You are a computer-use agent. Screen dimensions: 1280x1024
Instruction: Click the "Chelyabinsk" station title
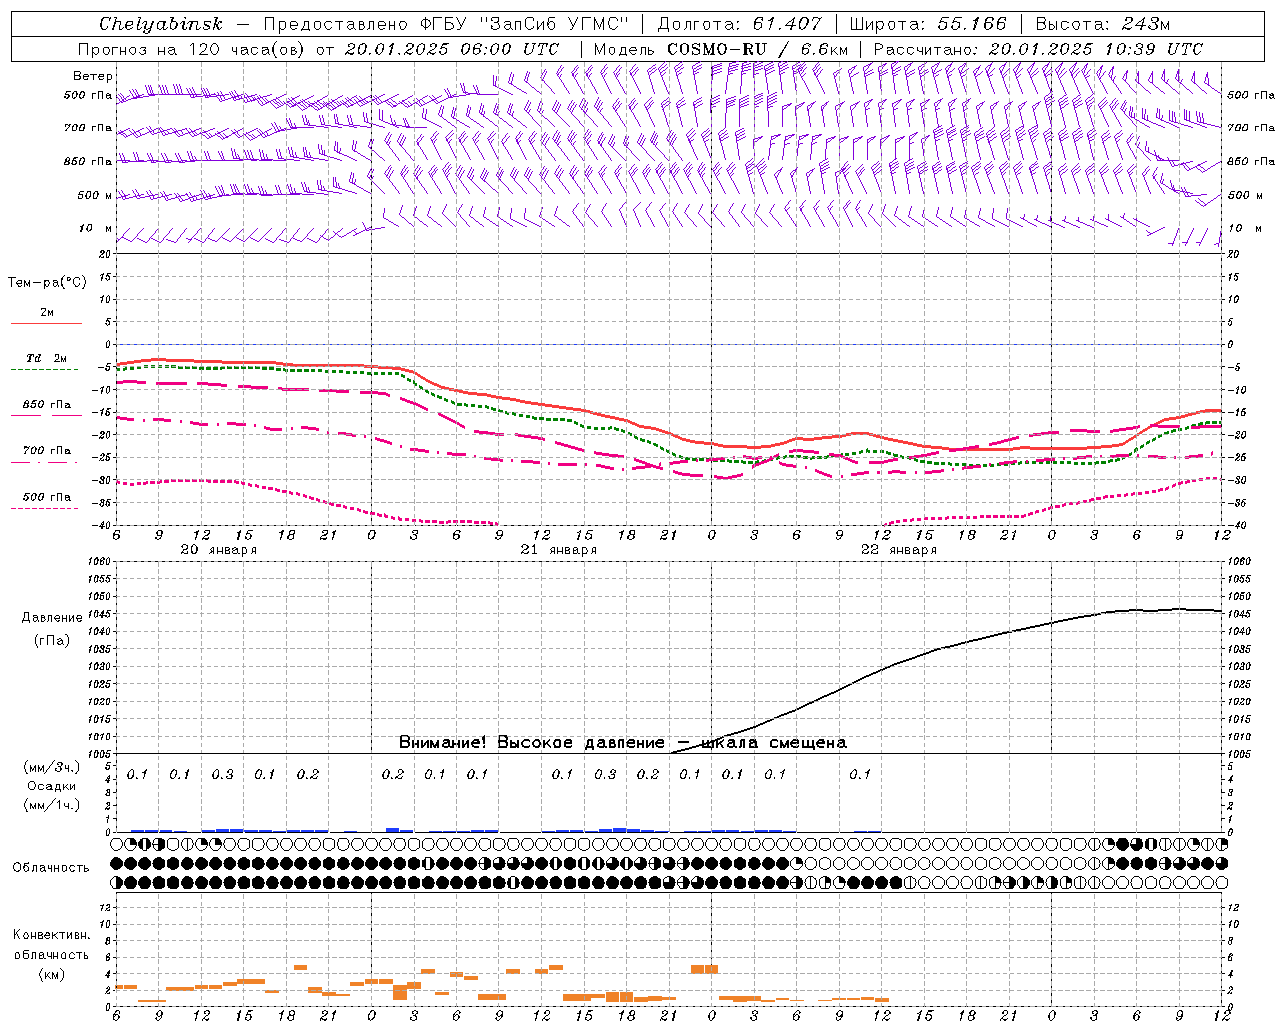(x=160, y=24)
